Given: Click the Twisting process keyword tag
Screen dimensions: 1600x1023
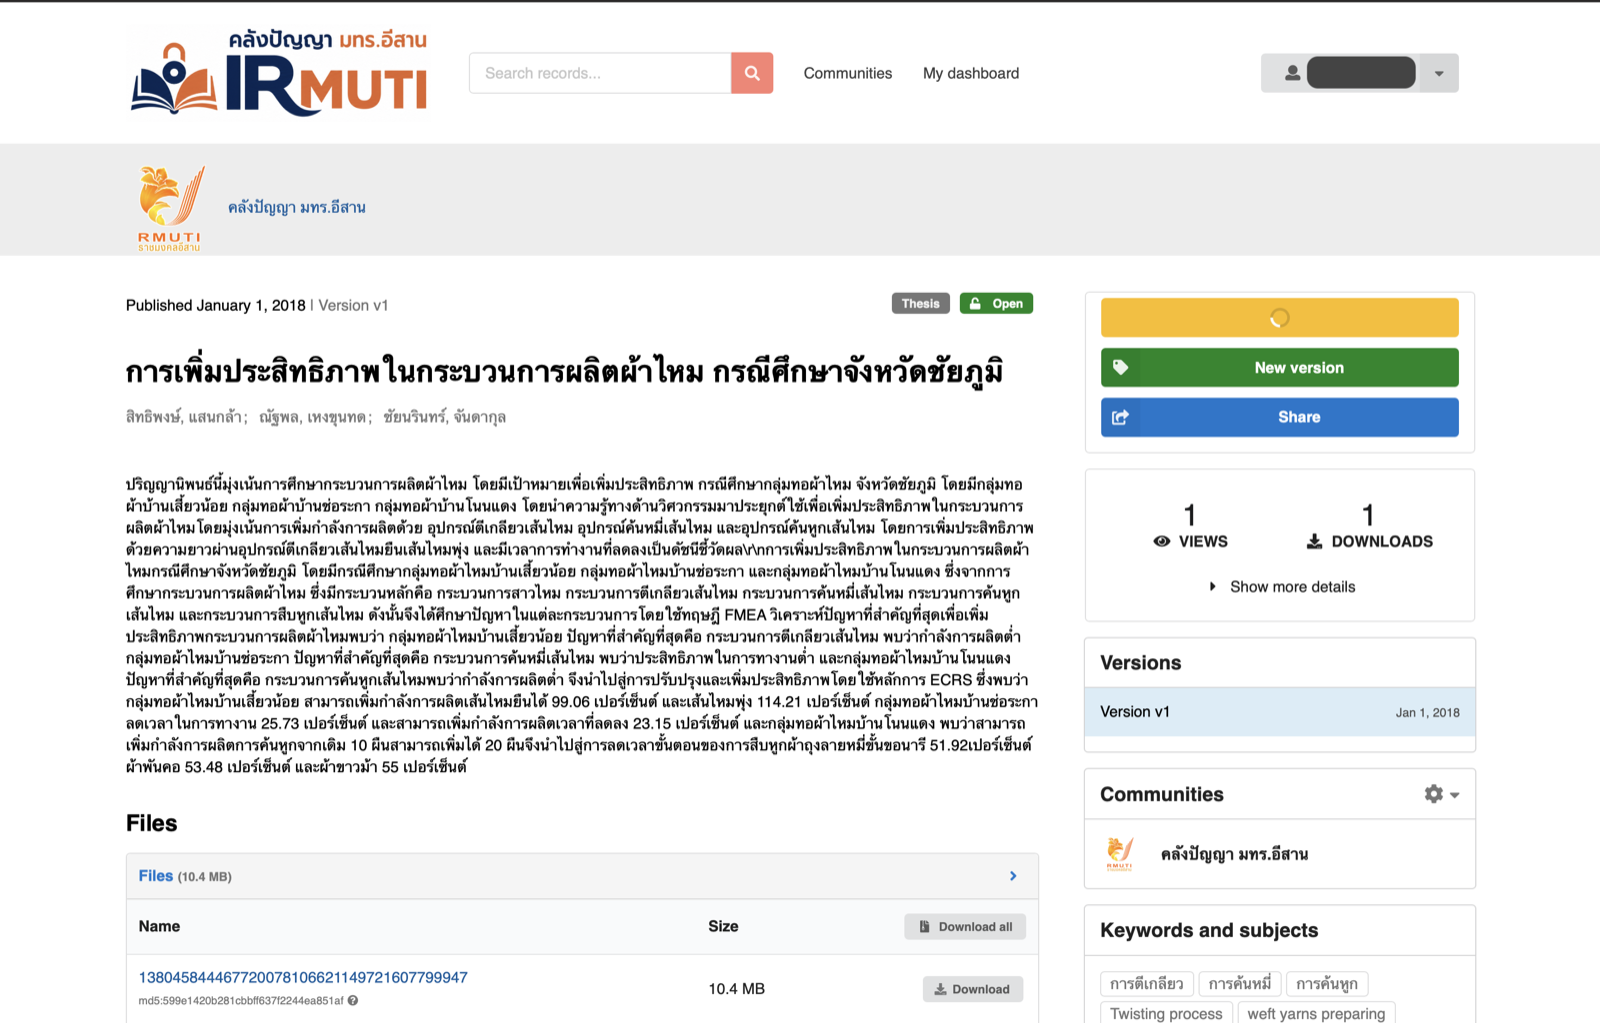Looking at the screenshot, I should tap(1166, 1013).
